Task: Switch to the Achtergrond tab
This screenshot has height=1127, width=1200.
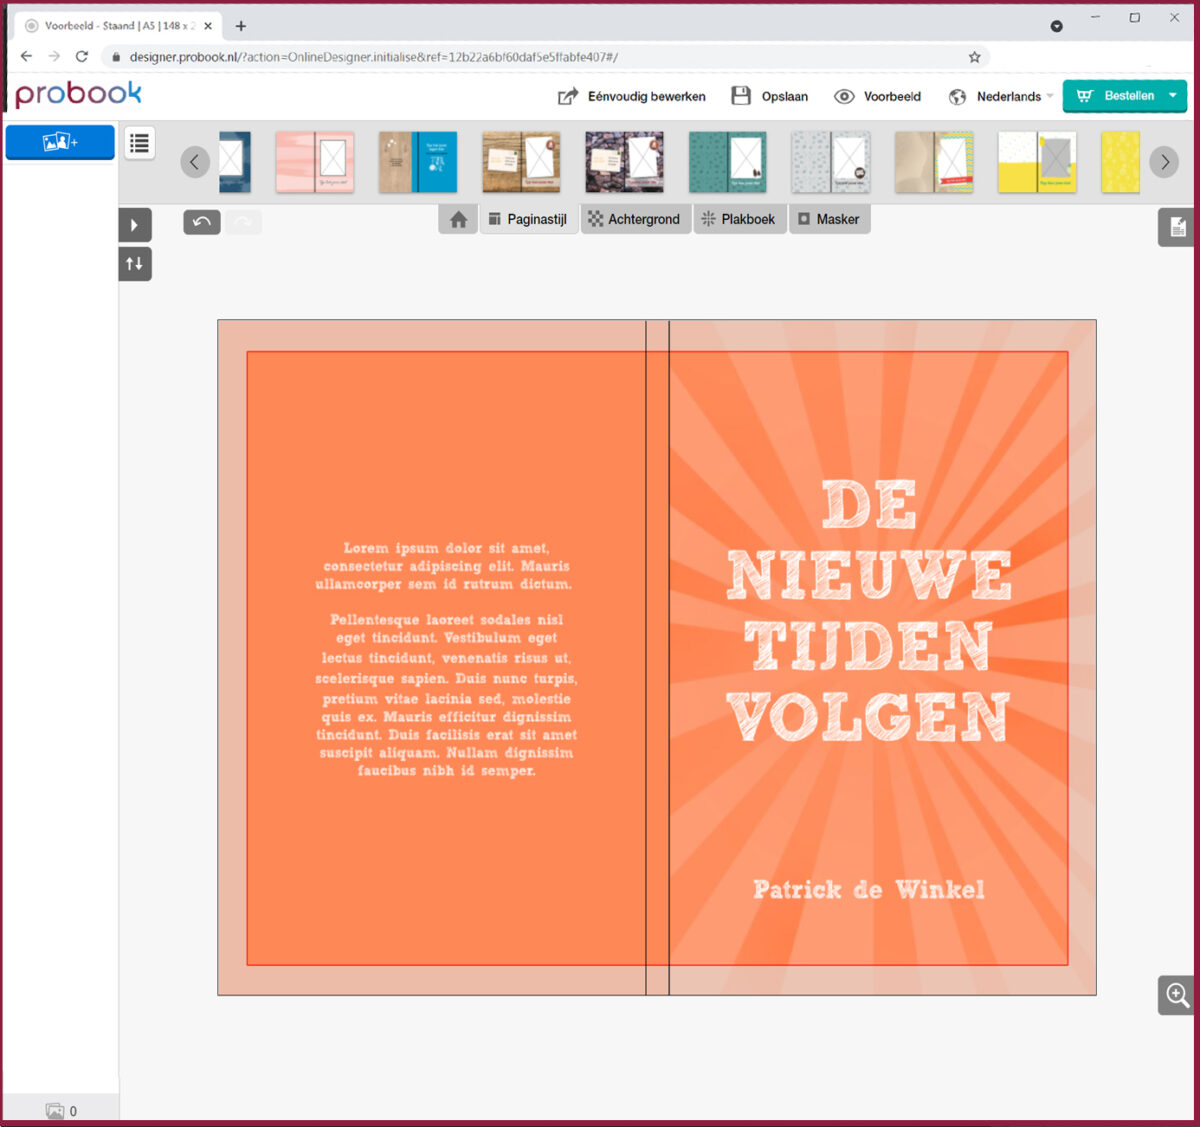Action: 636,219
